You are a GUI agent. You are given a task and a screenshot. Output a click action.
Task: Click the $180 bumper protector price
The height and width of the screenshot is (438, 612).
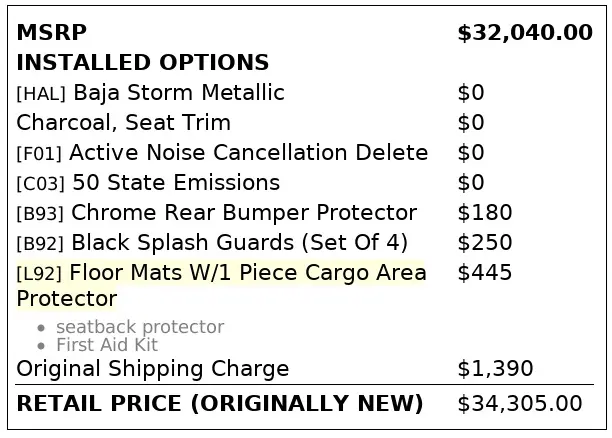click(484, 213)
